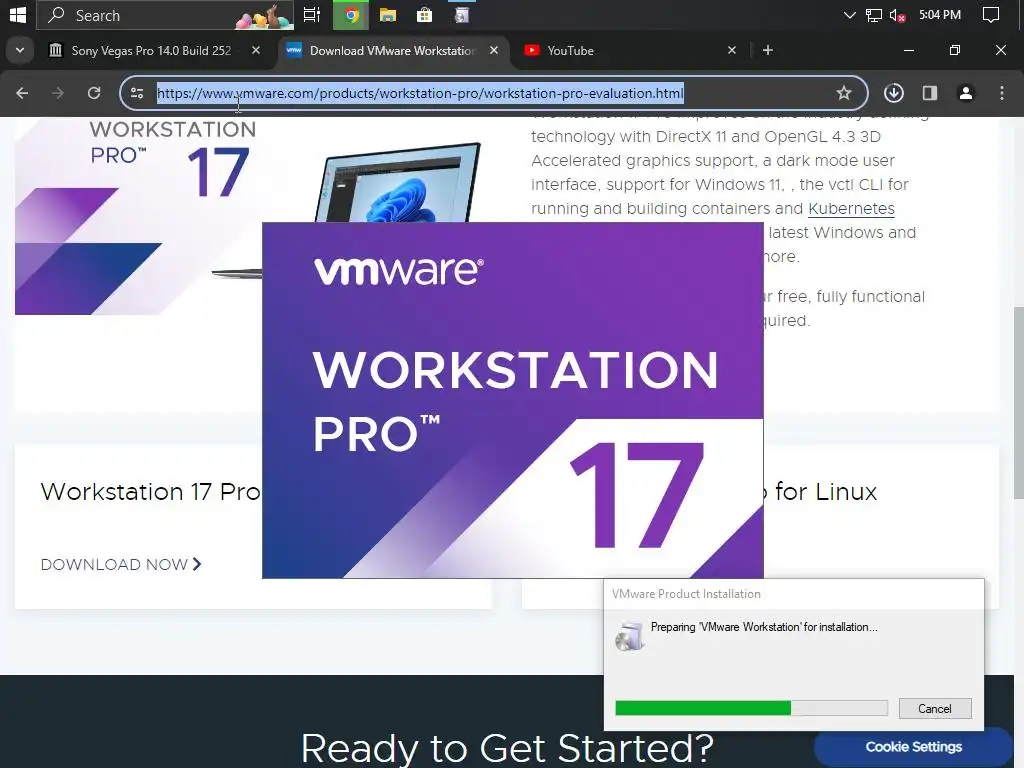Open File Explorer from the taskbar
The width and height of the screenshot is (1024, 768).
tap(388, 14)
